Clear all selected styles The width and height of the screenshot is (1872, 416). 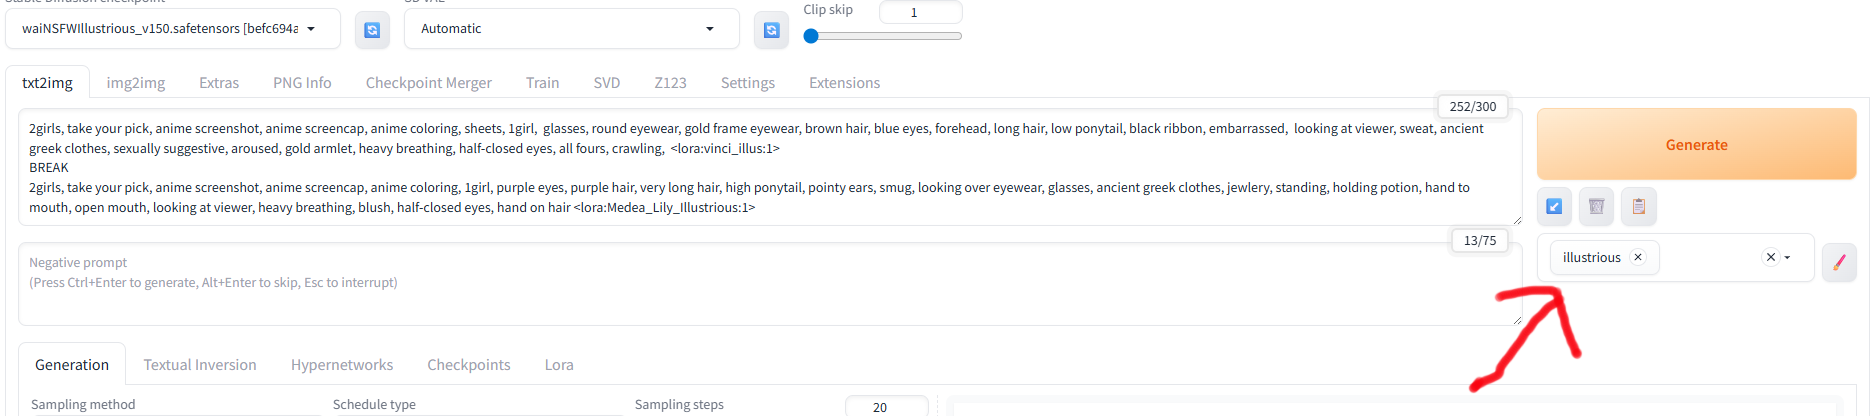1770,257
